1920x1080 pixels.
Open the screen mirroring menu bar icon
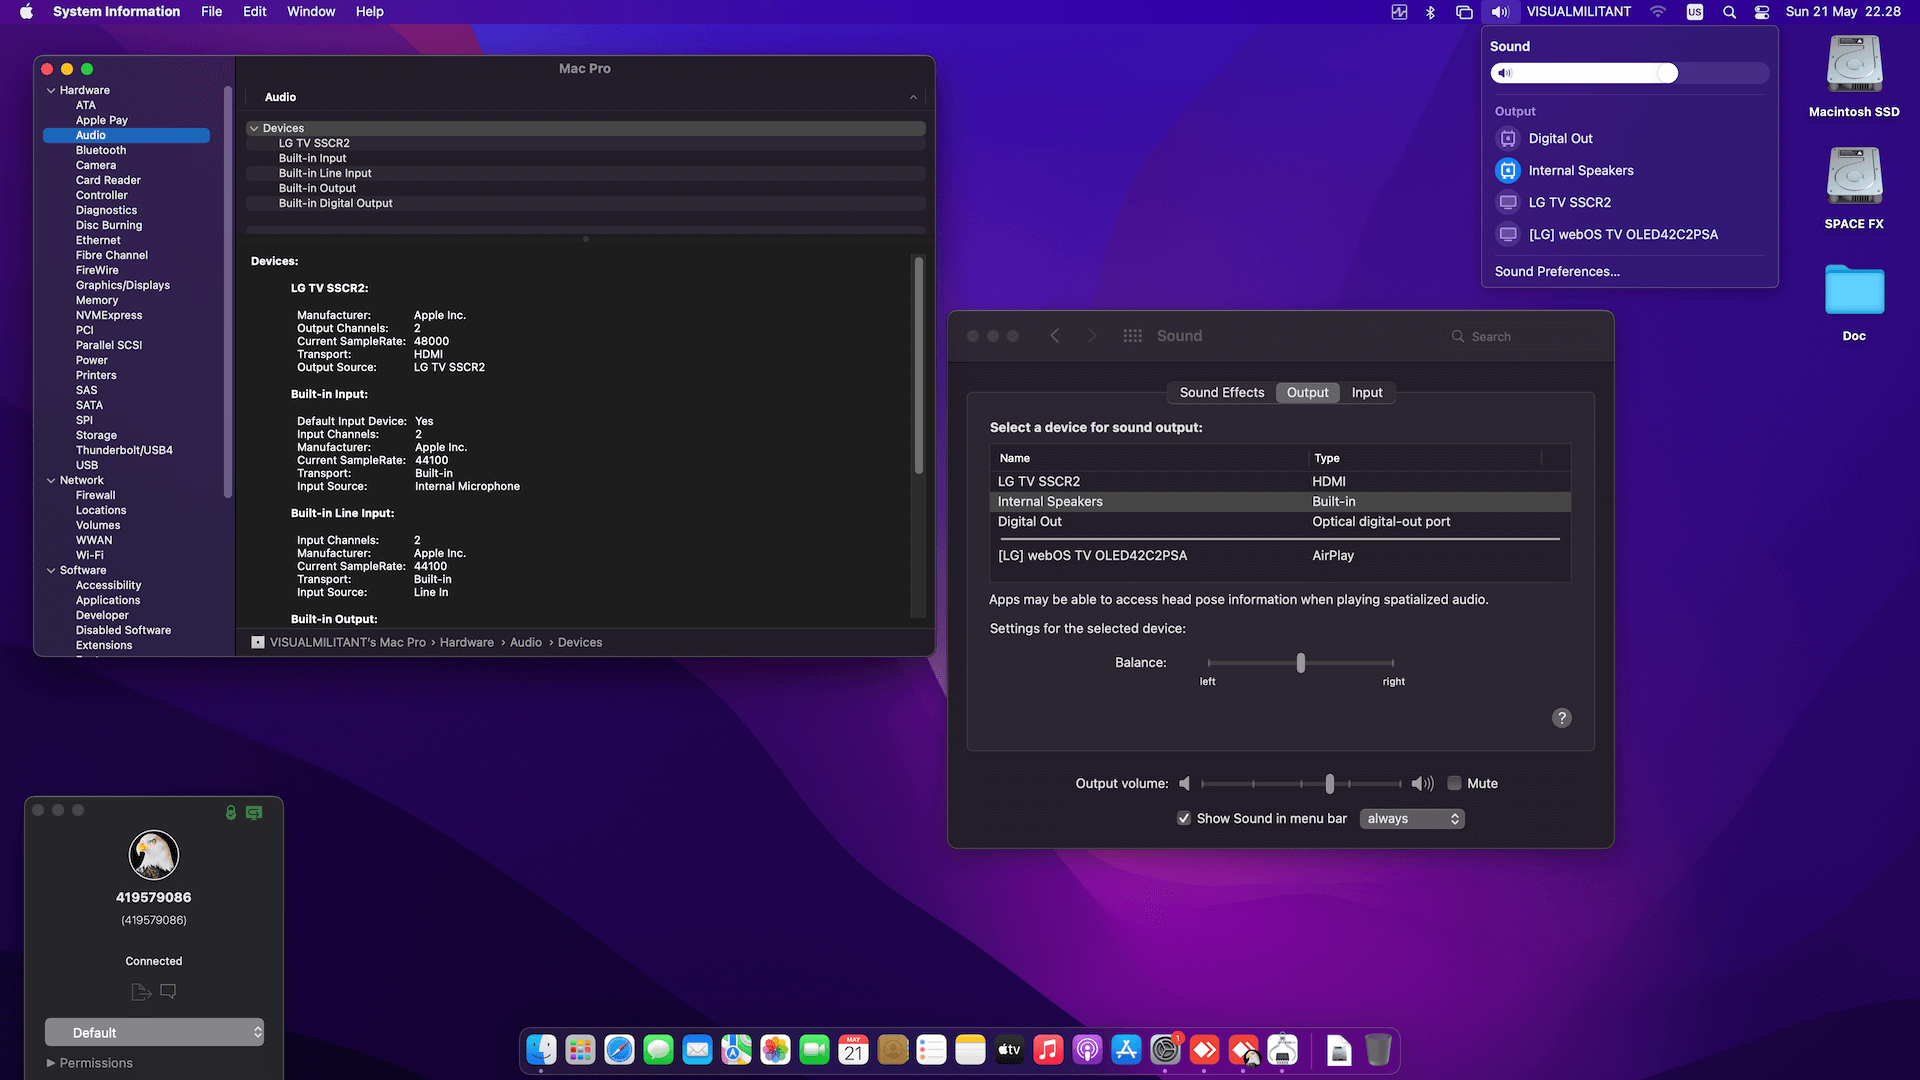click(1464, 12)
